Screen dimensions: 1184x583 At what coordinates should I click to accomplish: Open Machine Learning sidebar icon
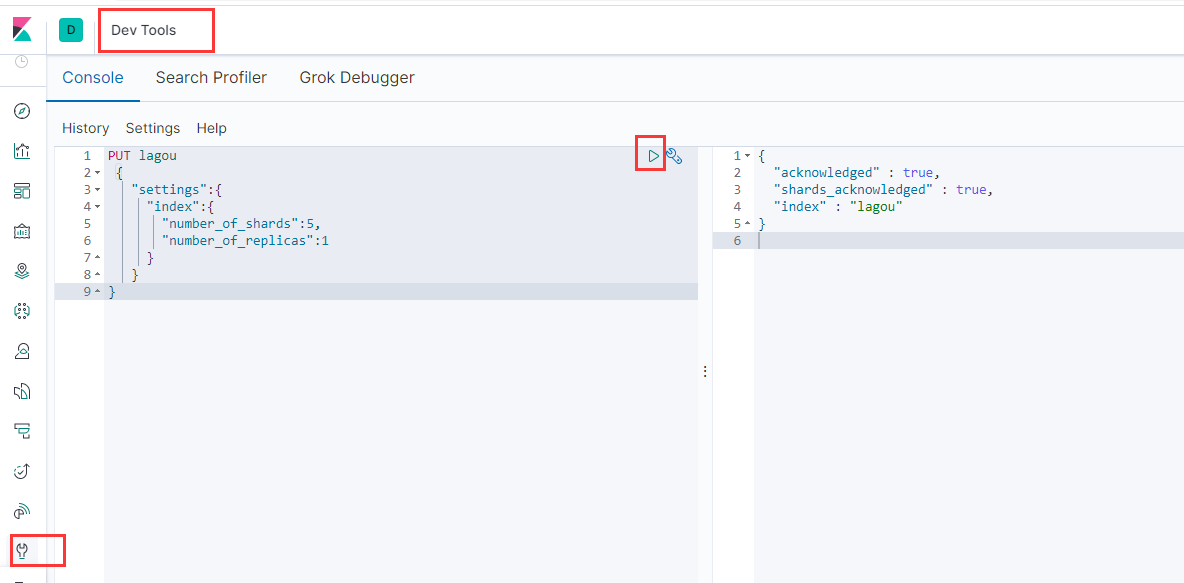(22, 310)
